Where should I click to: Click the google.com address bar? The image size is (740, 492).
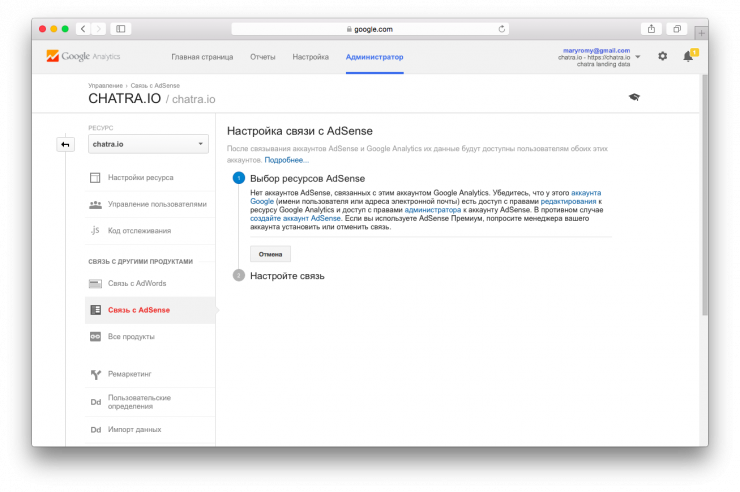pyautogui.click(x=368, y=29)
